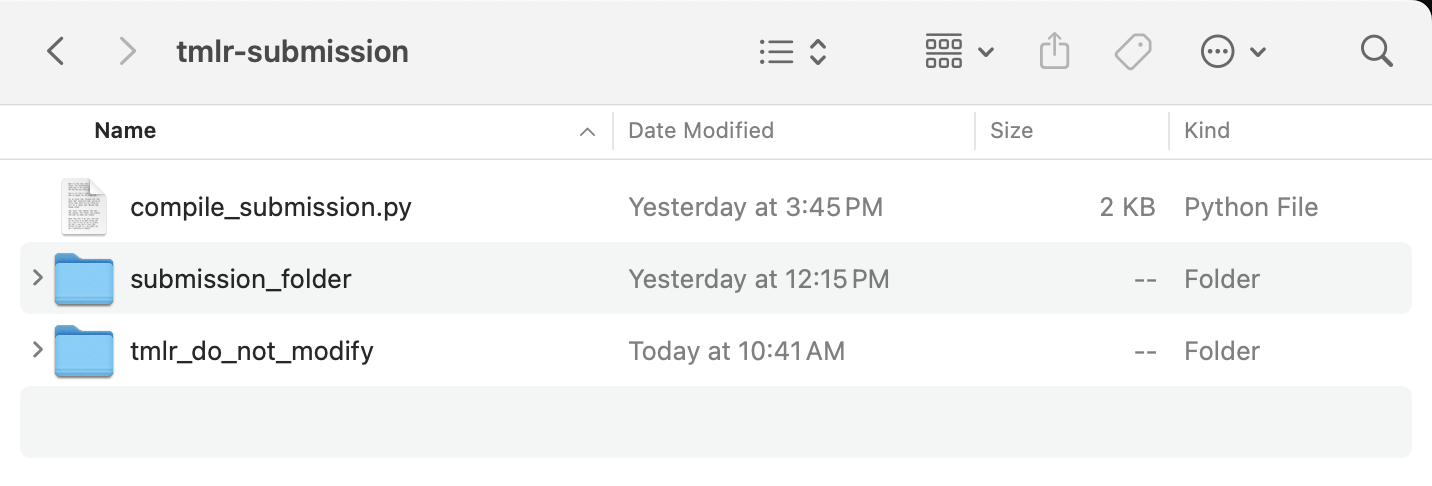Click the Search magnifier icon
Viewport: 1432px width, 486px height.
[x=1377, y=51]
